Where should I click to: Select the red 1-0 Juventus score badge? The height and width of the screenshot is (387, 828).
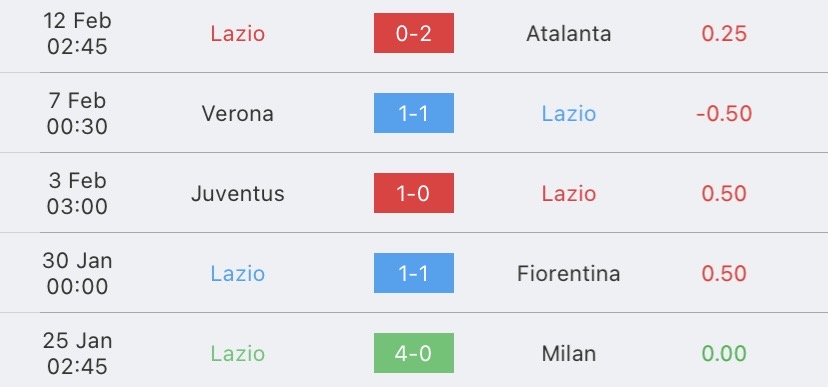pos(413,193)
